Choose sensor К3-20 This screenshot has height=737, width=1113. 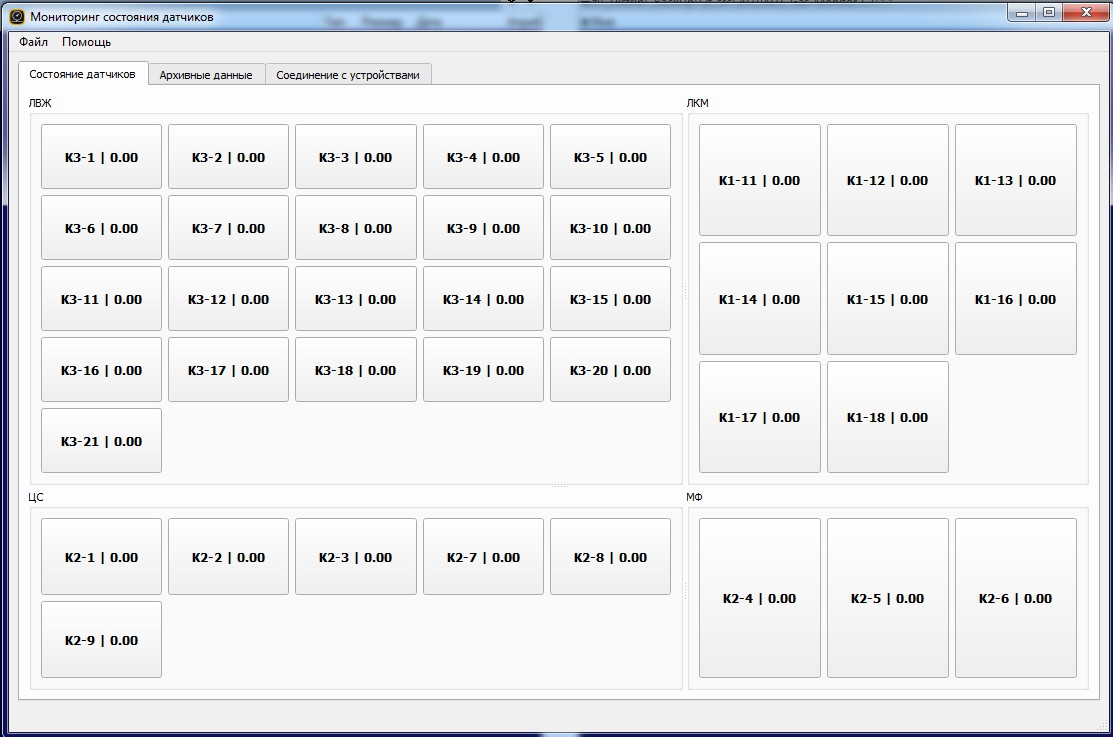coord(610,370)
